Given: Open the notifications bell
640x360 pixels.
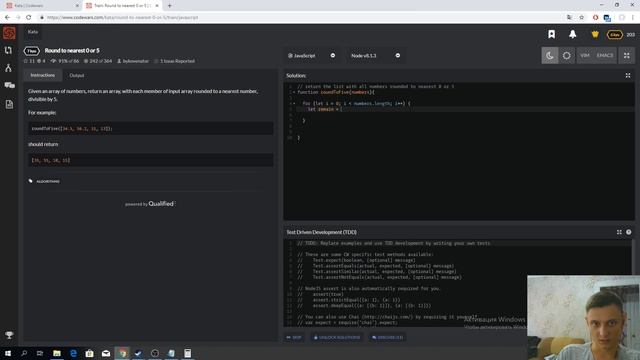Looking at the screenshot, I should pyautogui.click(x=573, y=34).
